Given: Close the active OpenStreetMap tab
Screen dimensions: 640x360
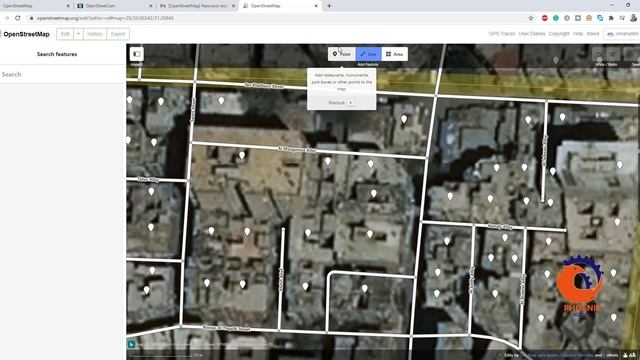Looking at the screenshot, I should click(x=316, y=6).
